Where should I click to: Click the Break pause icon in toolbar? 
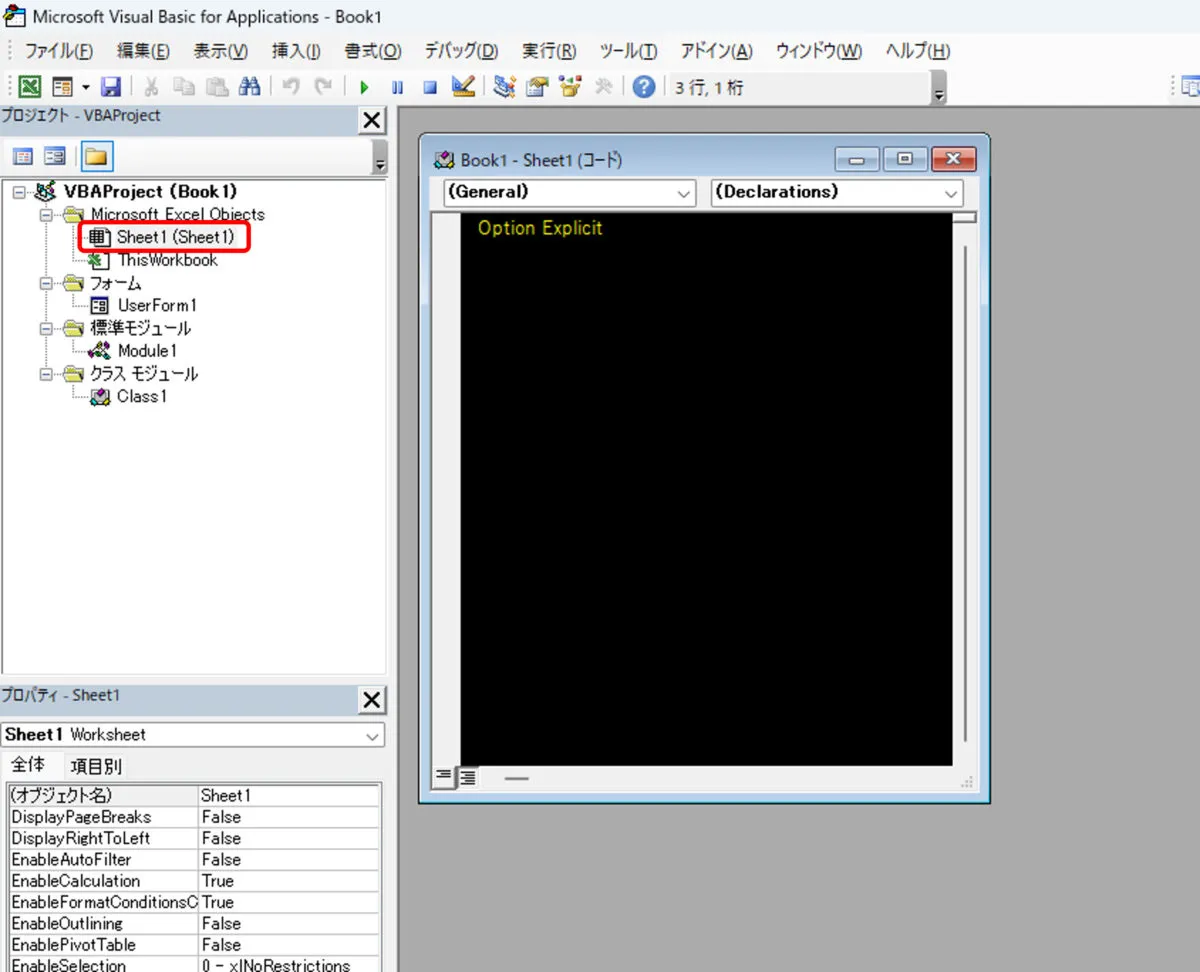(x=397, y=87)
